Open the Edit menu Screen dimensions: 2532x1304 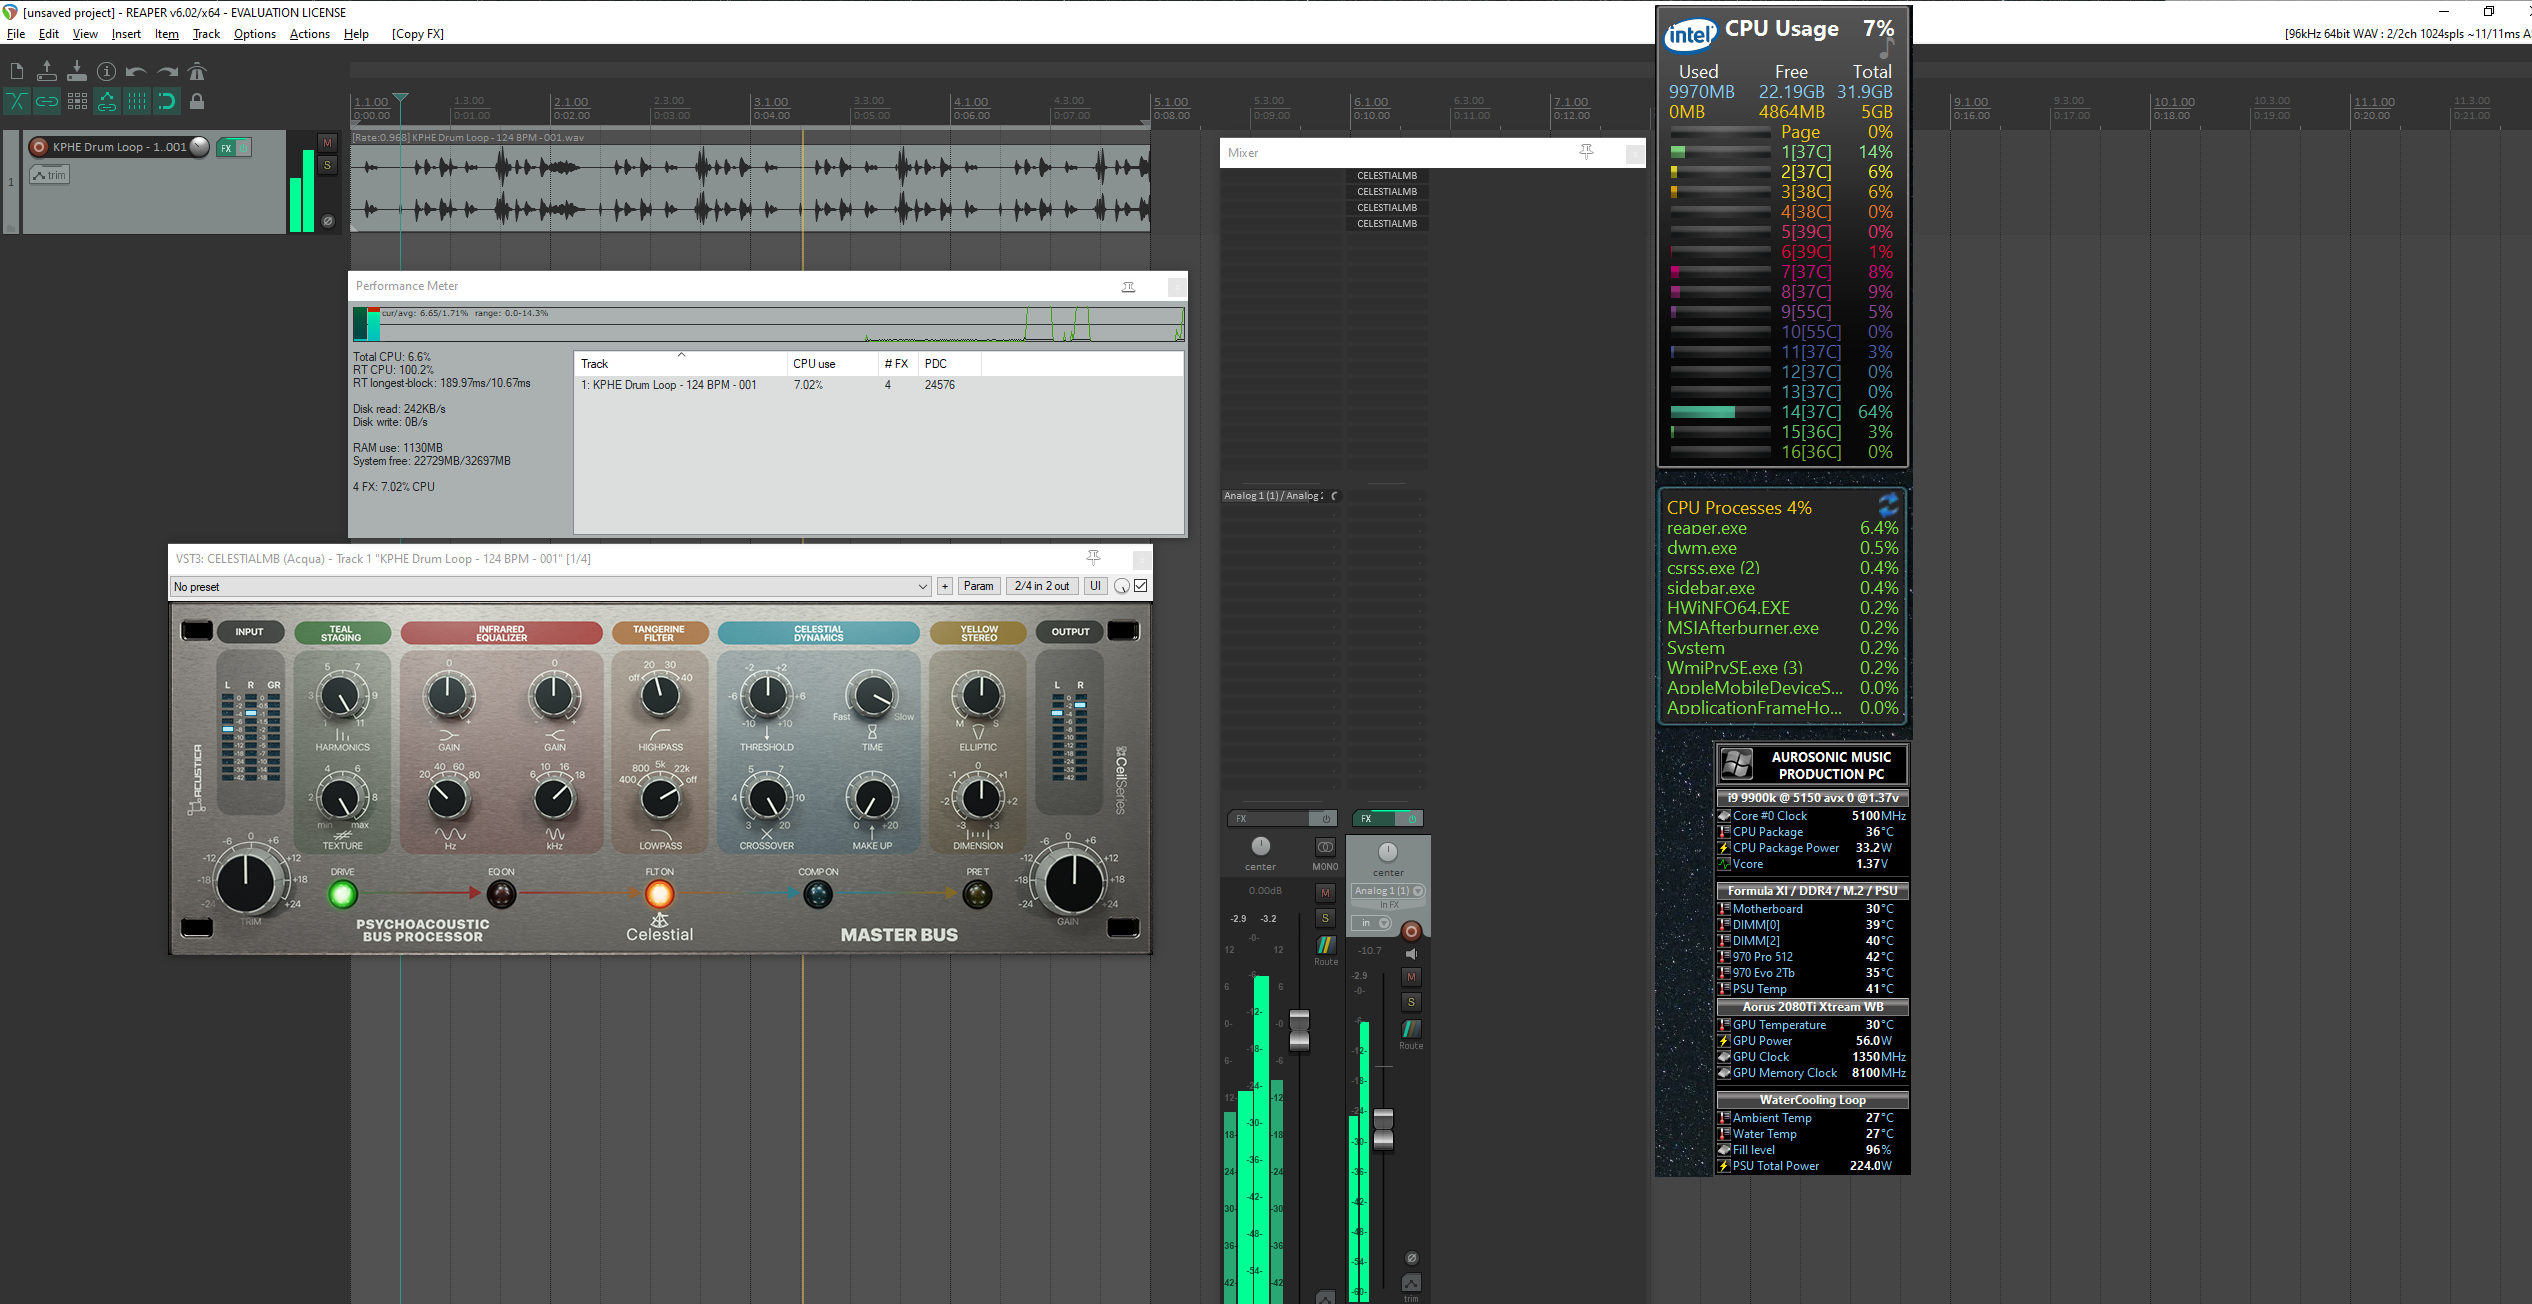(49, 34)
